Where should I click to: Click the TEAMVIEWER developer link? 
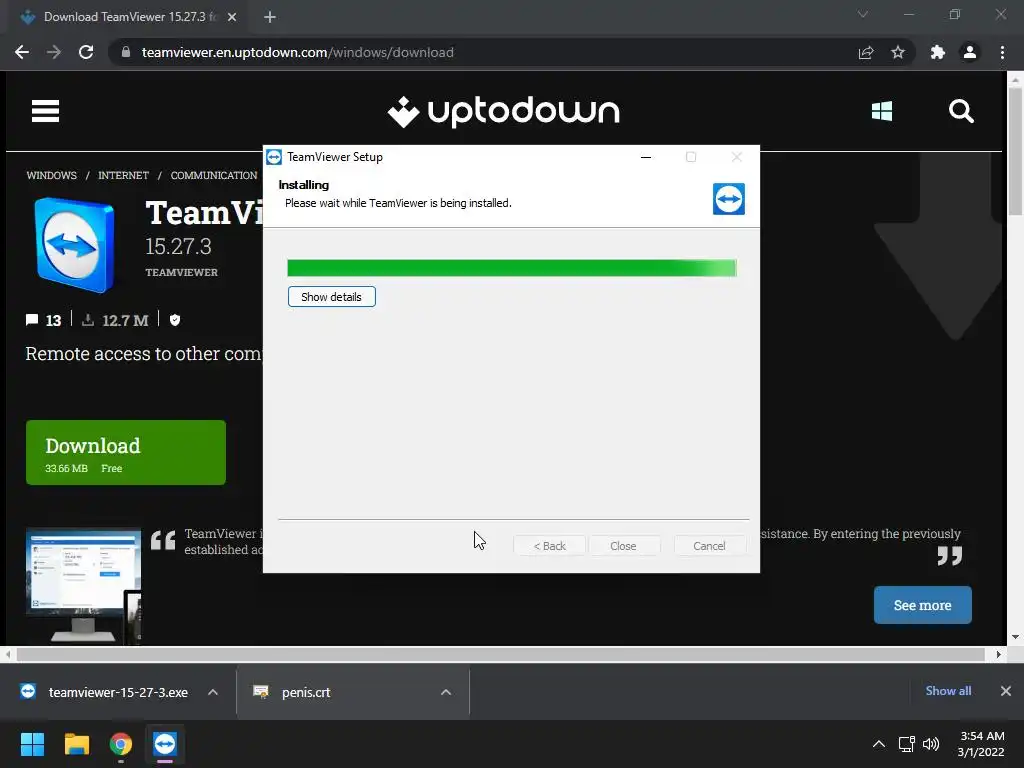point(182,272)
